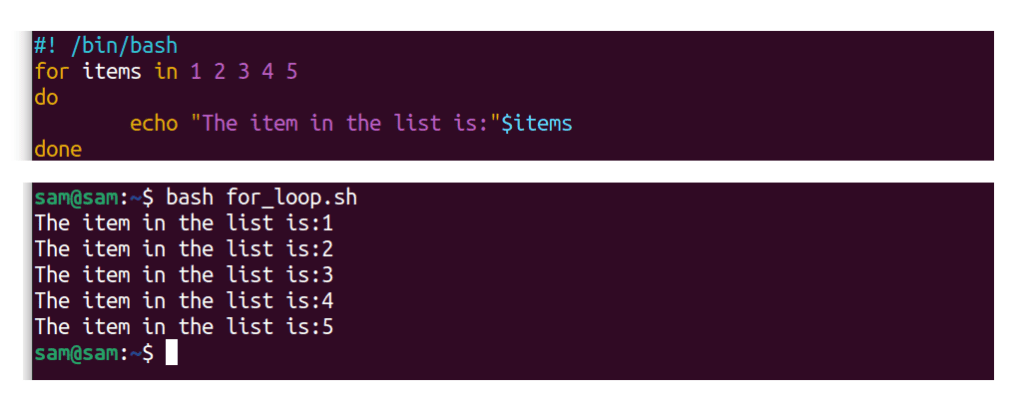Click the number 3 in the list
The image size is (1024, 412).
point(244,71)
